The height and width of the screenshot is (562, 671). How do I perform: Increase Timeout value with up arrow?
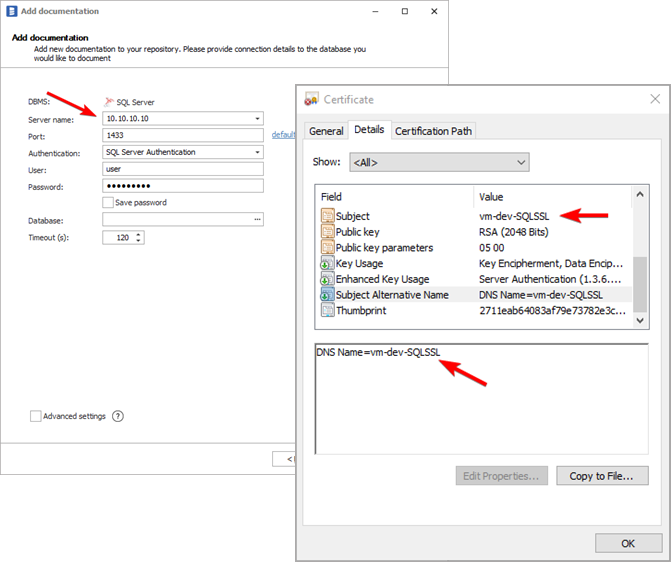tap(138, 235)
